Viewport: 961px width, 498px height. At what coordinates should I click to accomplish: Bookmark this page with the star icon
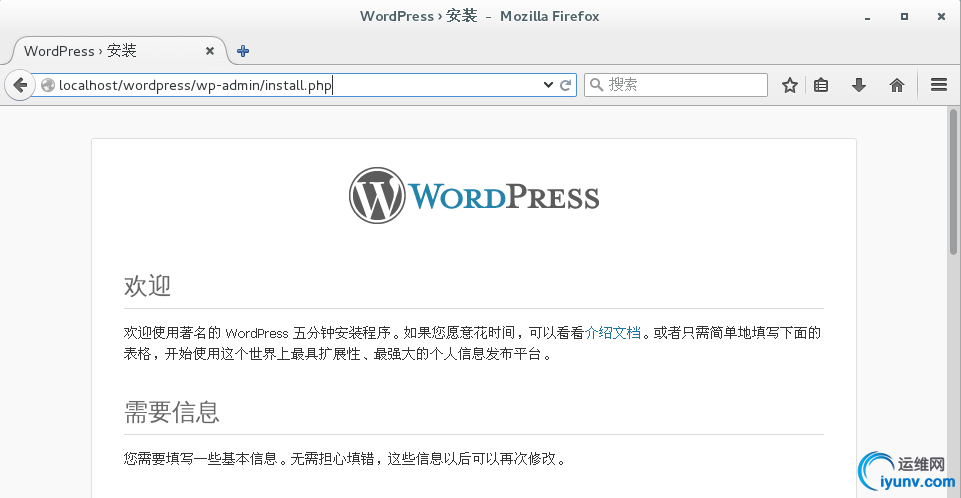click(789, 85)
